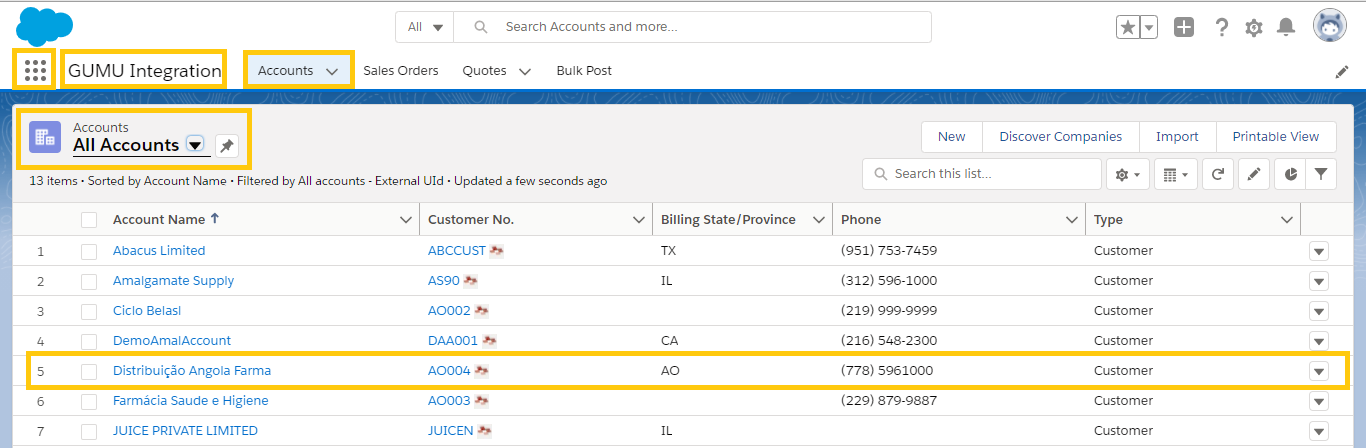Click the Edit List pencil icon
This screenshot has height=448, width=1366.
click(1253, 174)
